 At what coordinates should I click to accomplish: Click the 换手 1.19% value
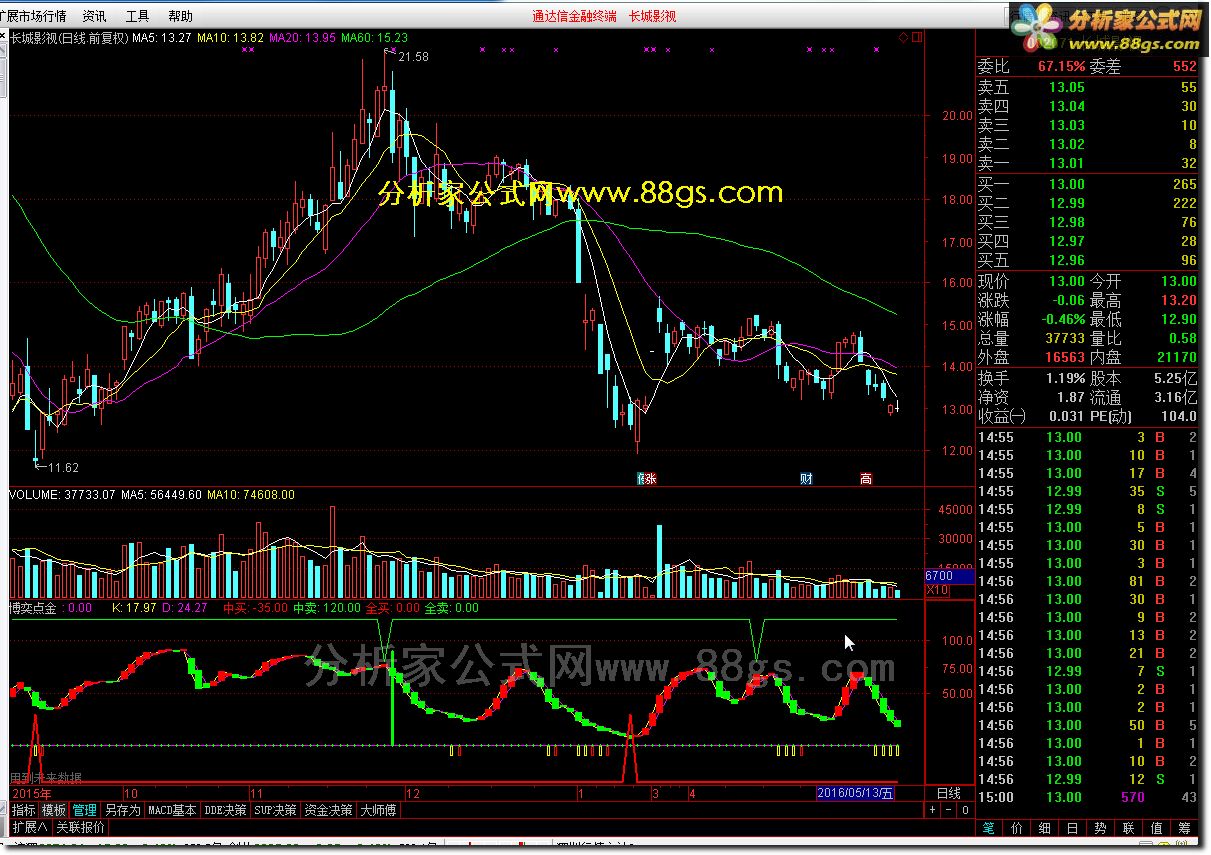point(1065,378)
